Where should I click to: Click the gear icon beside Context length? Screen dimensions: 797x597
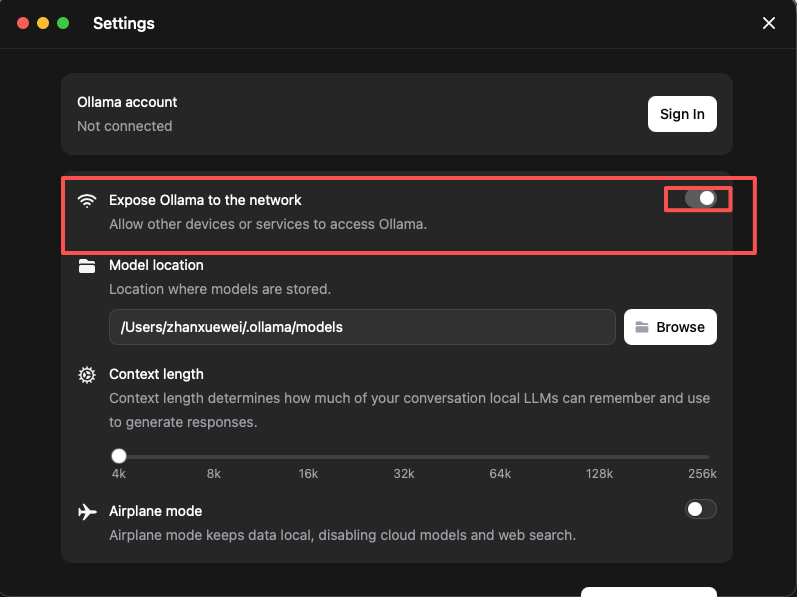87,375
